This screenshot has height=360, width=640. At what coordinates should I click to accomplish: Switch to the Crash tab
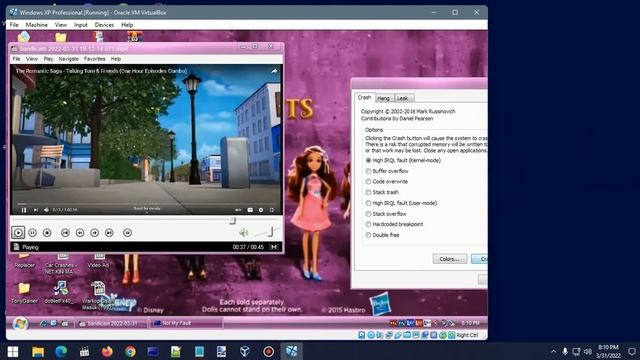[x=364, y=97]
